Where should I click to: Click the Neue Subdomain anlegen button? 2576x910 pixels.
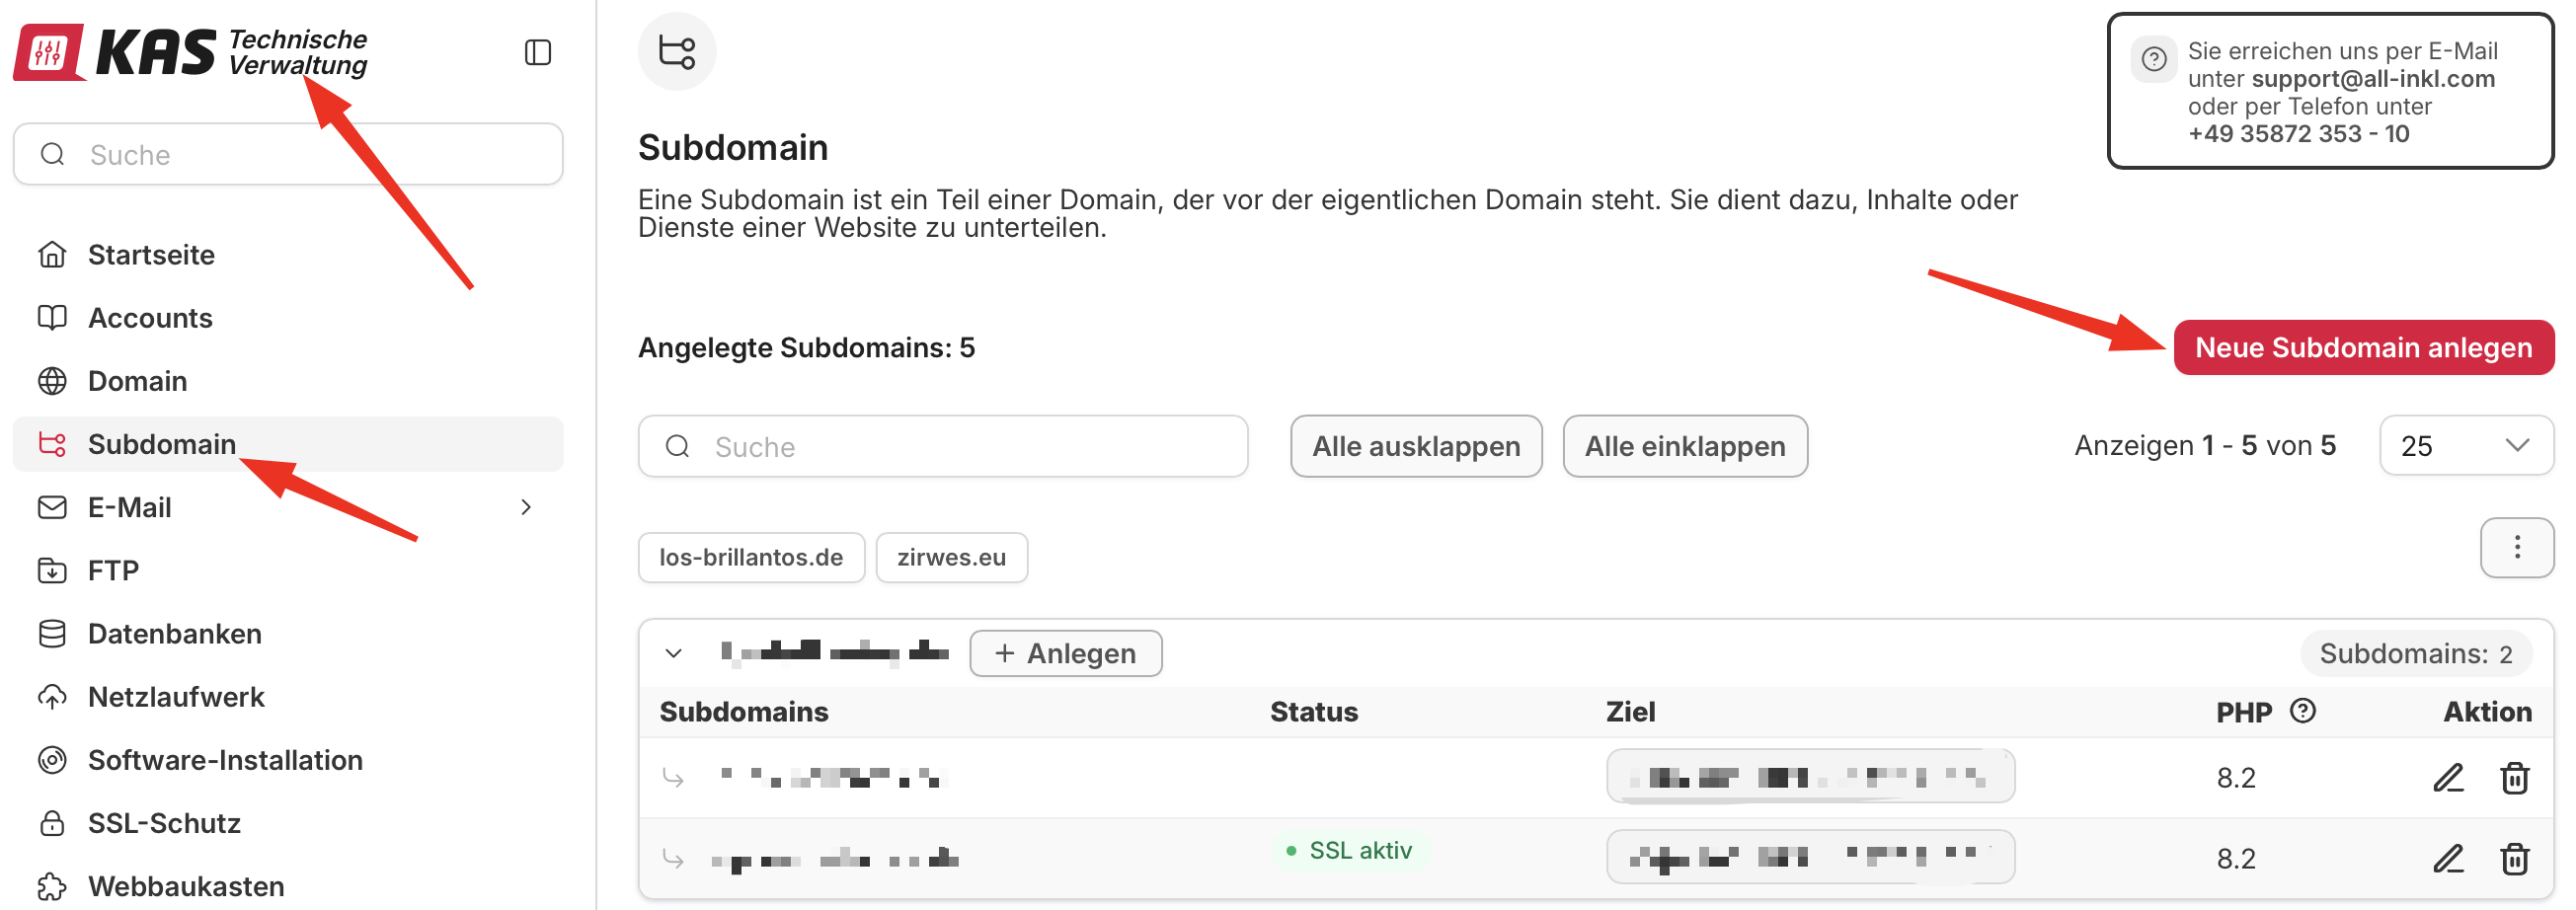[x=2363, y=347]
